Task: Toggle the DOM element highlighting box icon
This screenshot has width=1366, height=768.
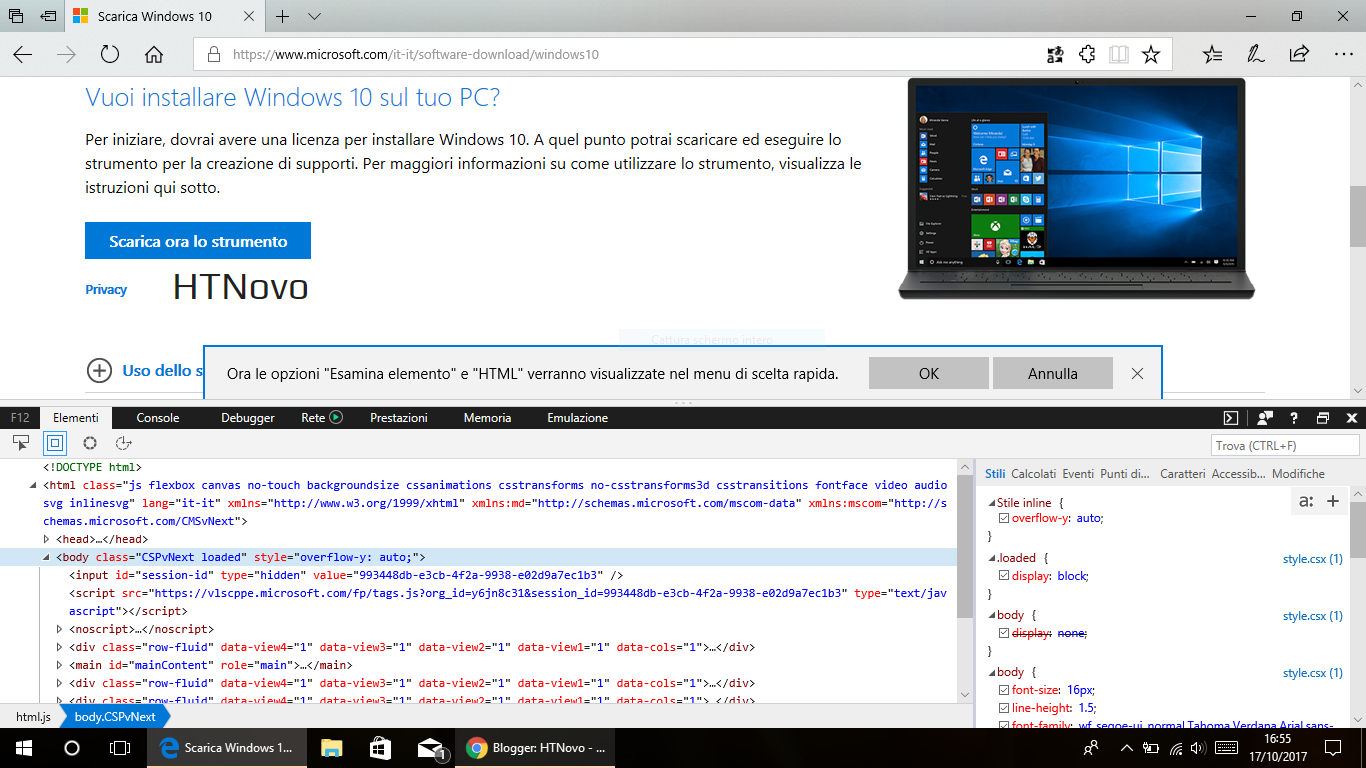Action: click(x=55, y=442)
